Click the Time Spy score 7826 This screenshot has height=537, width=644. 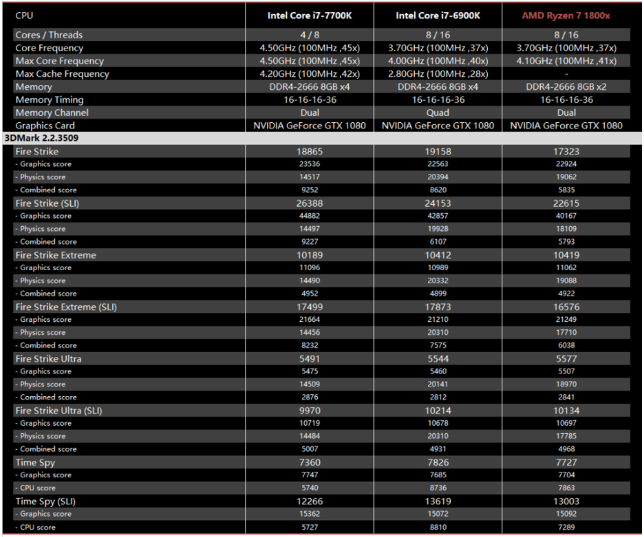click(x=438, y=462)
